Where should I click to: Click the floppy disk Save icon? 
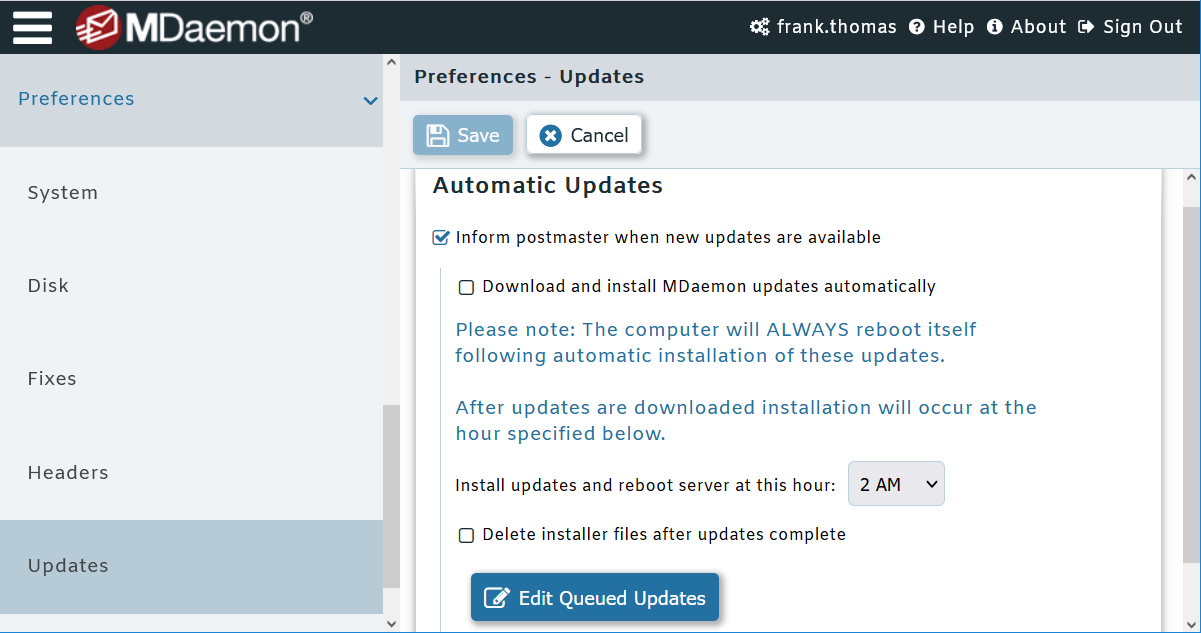tap(440, 134)
